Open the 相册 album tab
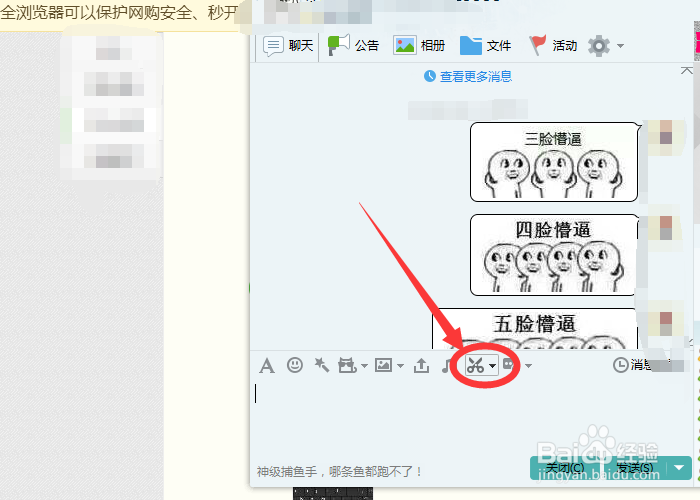Viewport: 700px width, 500px height. click(x=419, y=46)
